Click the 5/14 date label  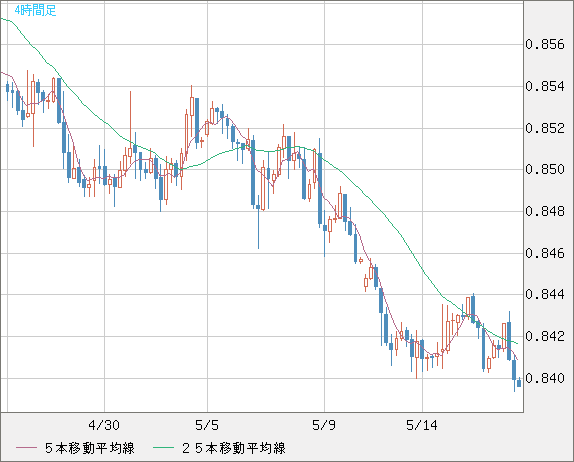(422, 425)
